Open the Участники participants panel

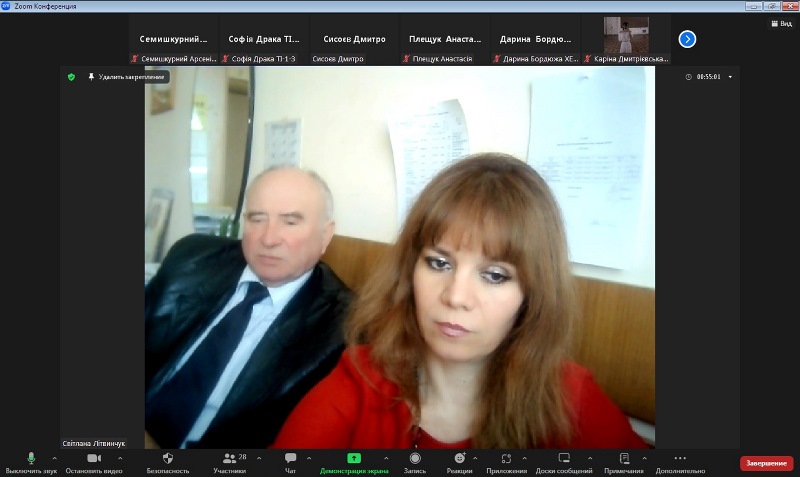coord(230,463)
